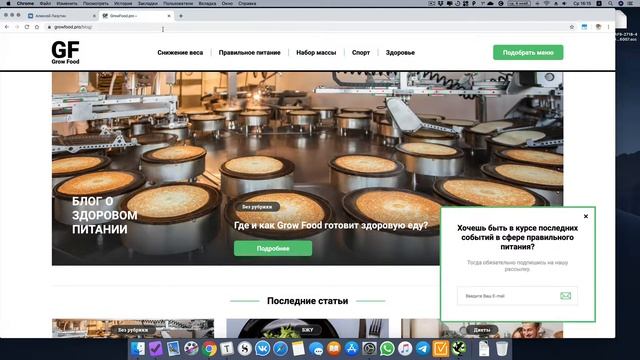Screen dimensions: 640x360
Task: Reload the page with refresh icon
Action: pos(27,27)
